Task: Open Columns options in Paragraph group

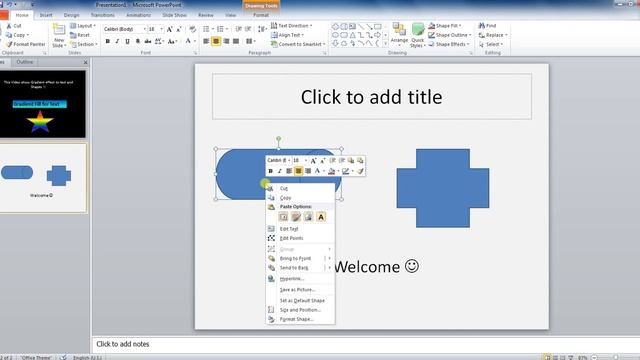Action: [x=250, y=41]
